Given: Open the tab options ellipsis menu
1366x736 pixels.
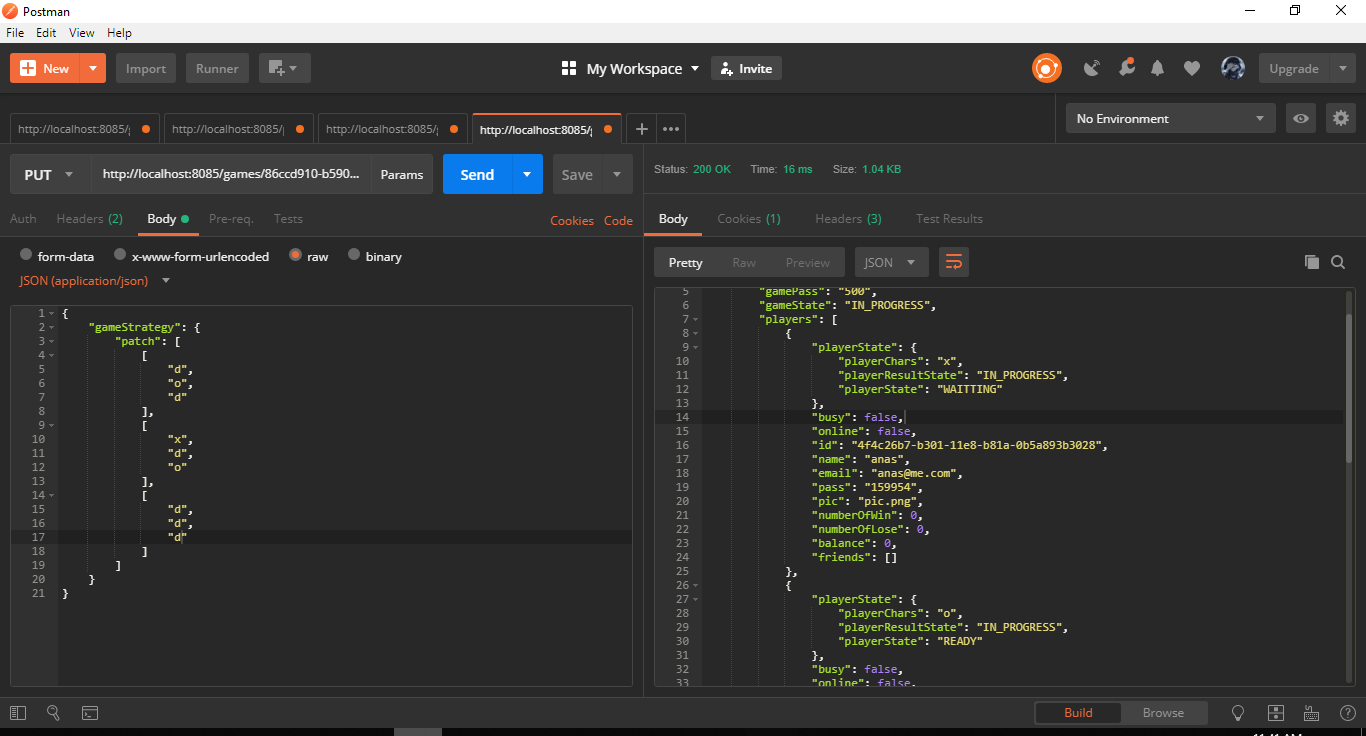Looking at the screenshot, I should pyautogui.click(x=671, y=128).
